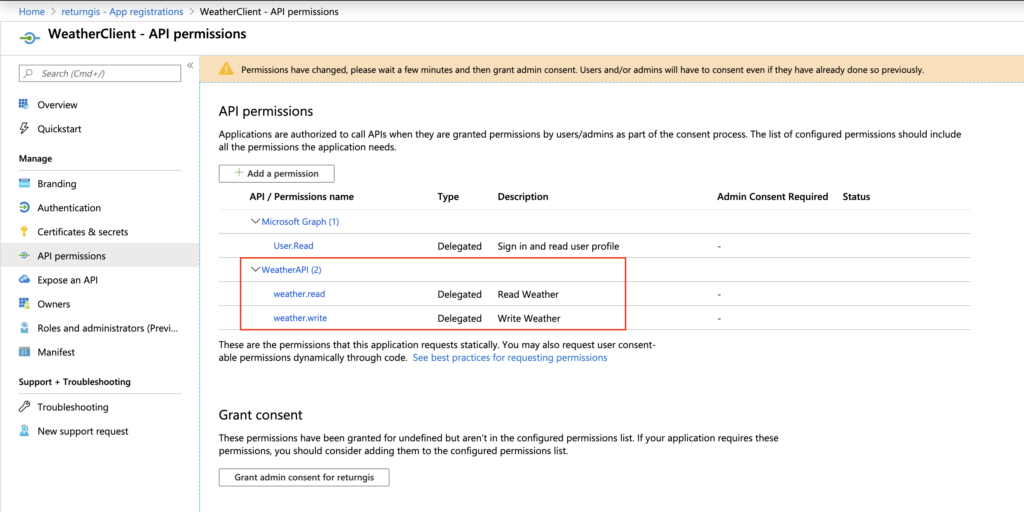Click the Expose an API cloud icon
The width and height of the screenshot is (1024, 512).
pos(24,280)
